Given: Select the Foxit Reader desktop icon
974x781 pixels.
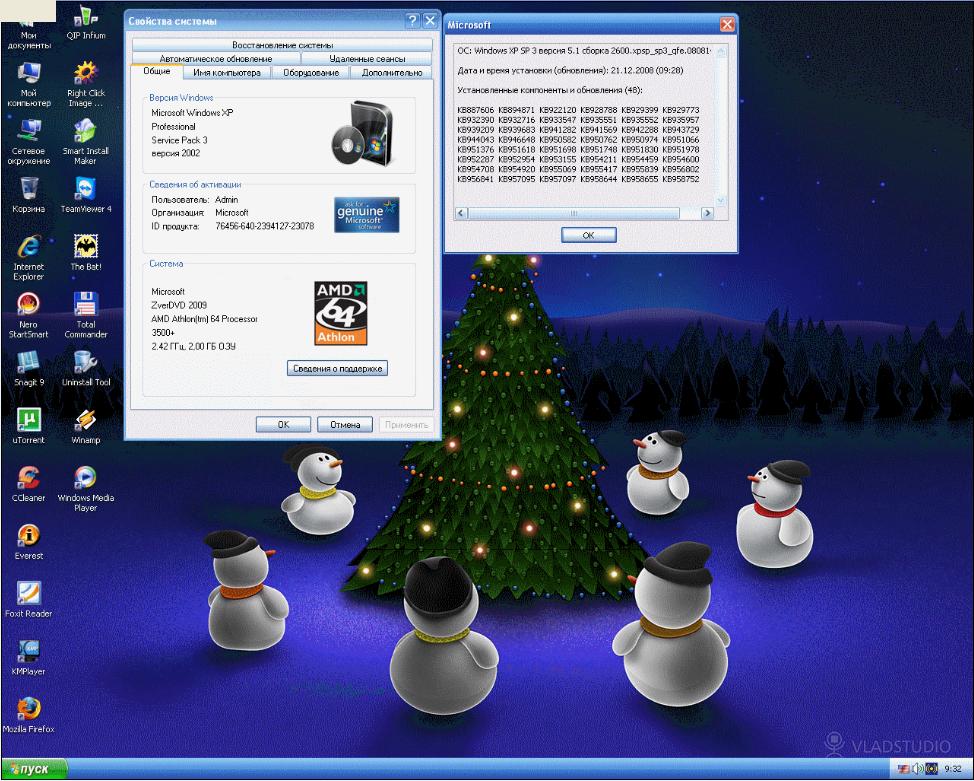Looking at the screenshot, I should (29, 600).
